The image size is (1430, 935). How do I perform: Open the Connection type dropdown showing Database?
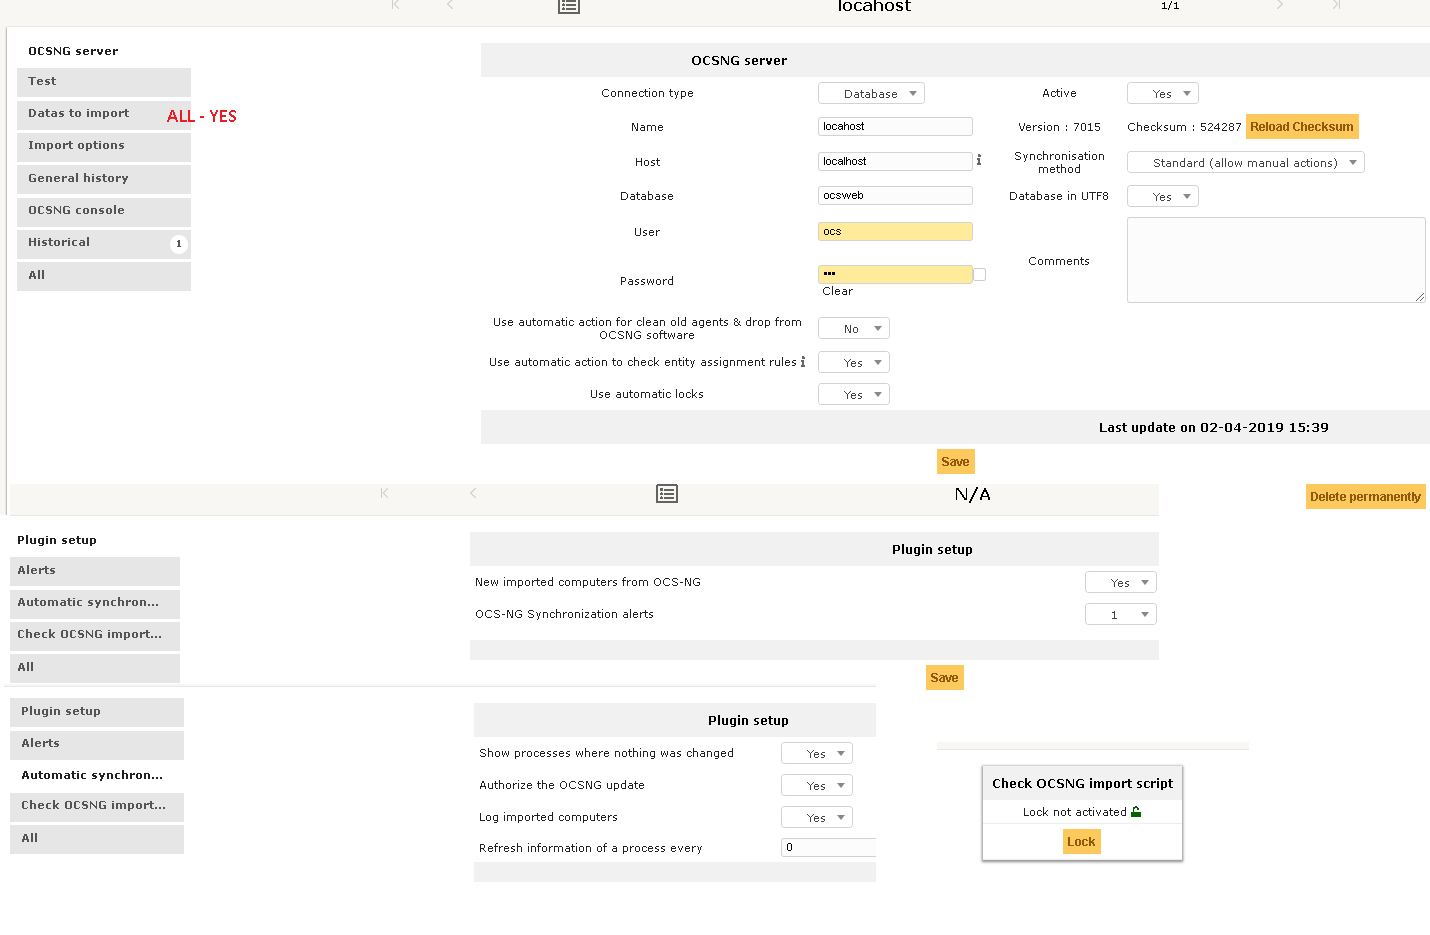tap(870, 92)
